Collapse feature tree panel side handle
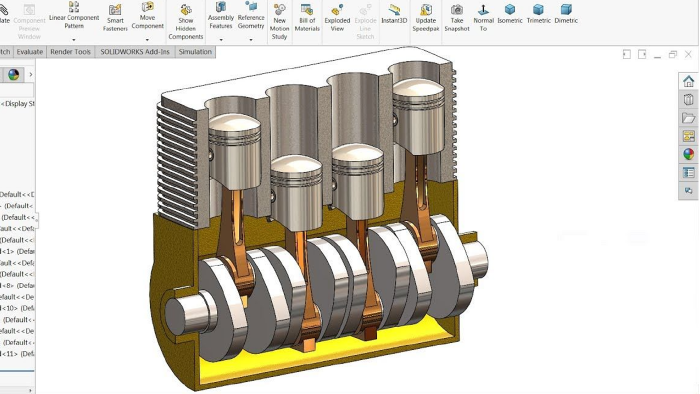Image resolution: width=700 pixels, height=394 pixels. (37, 220)
